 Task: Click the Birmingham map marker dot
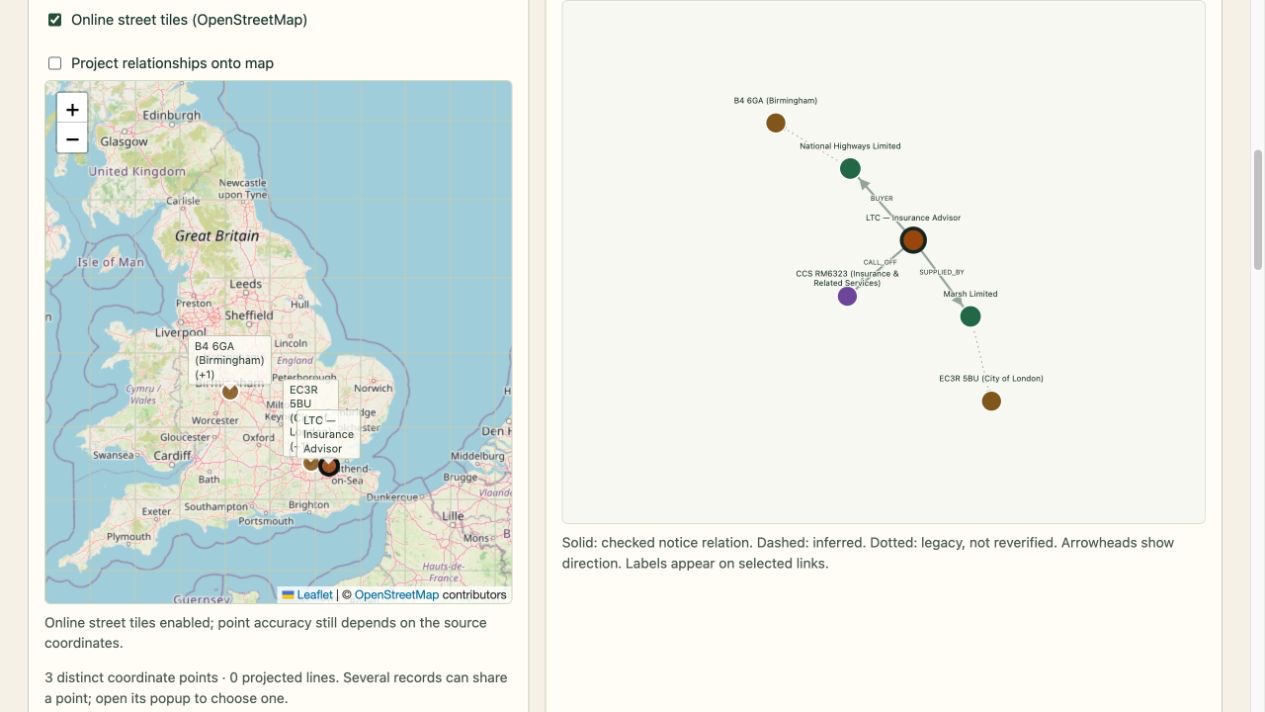[230, 391]
